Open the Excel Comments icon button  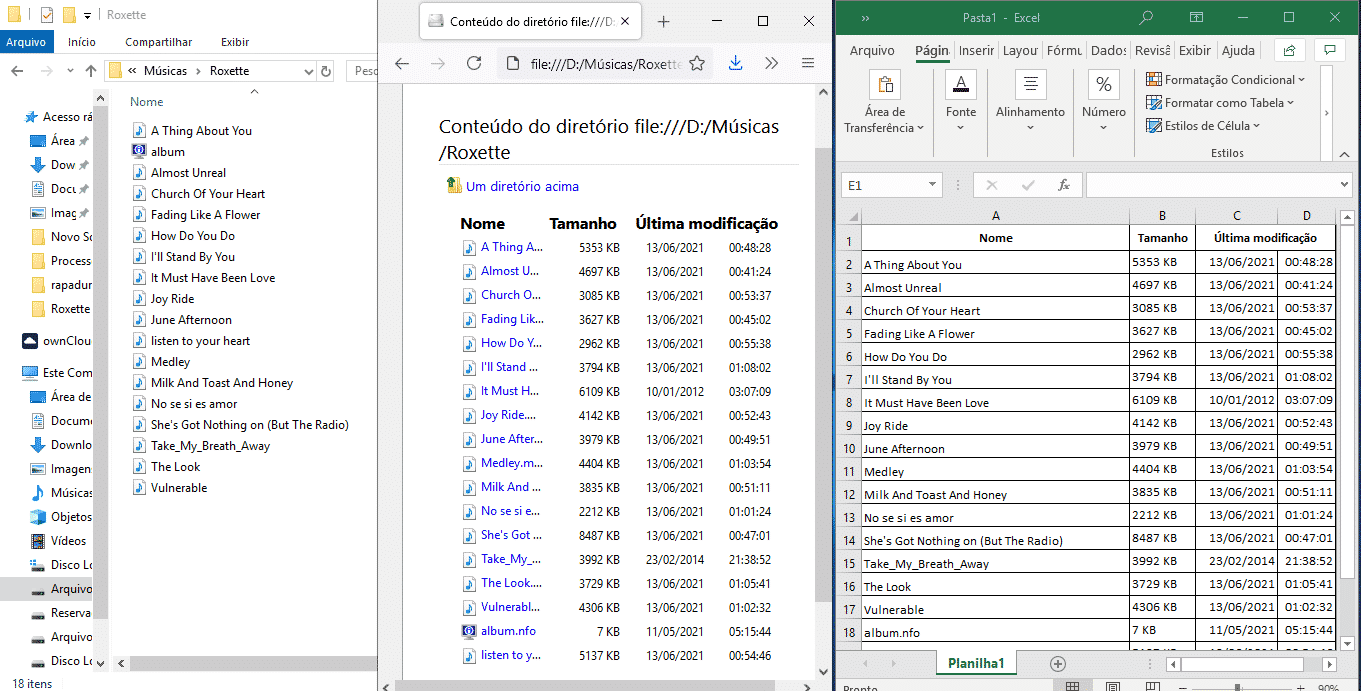tap(1329, 50)
